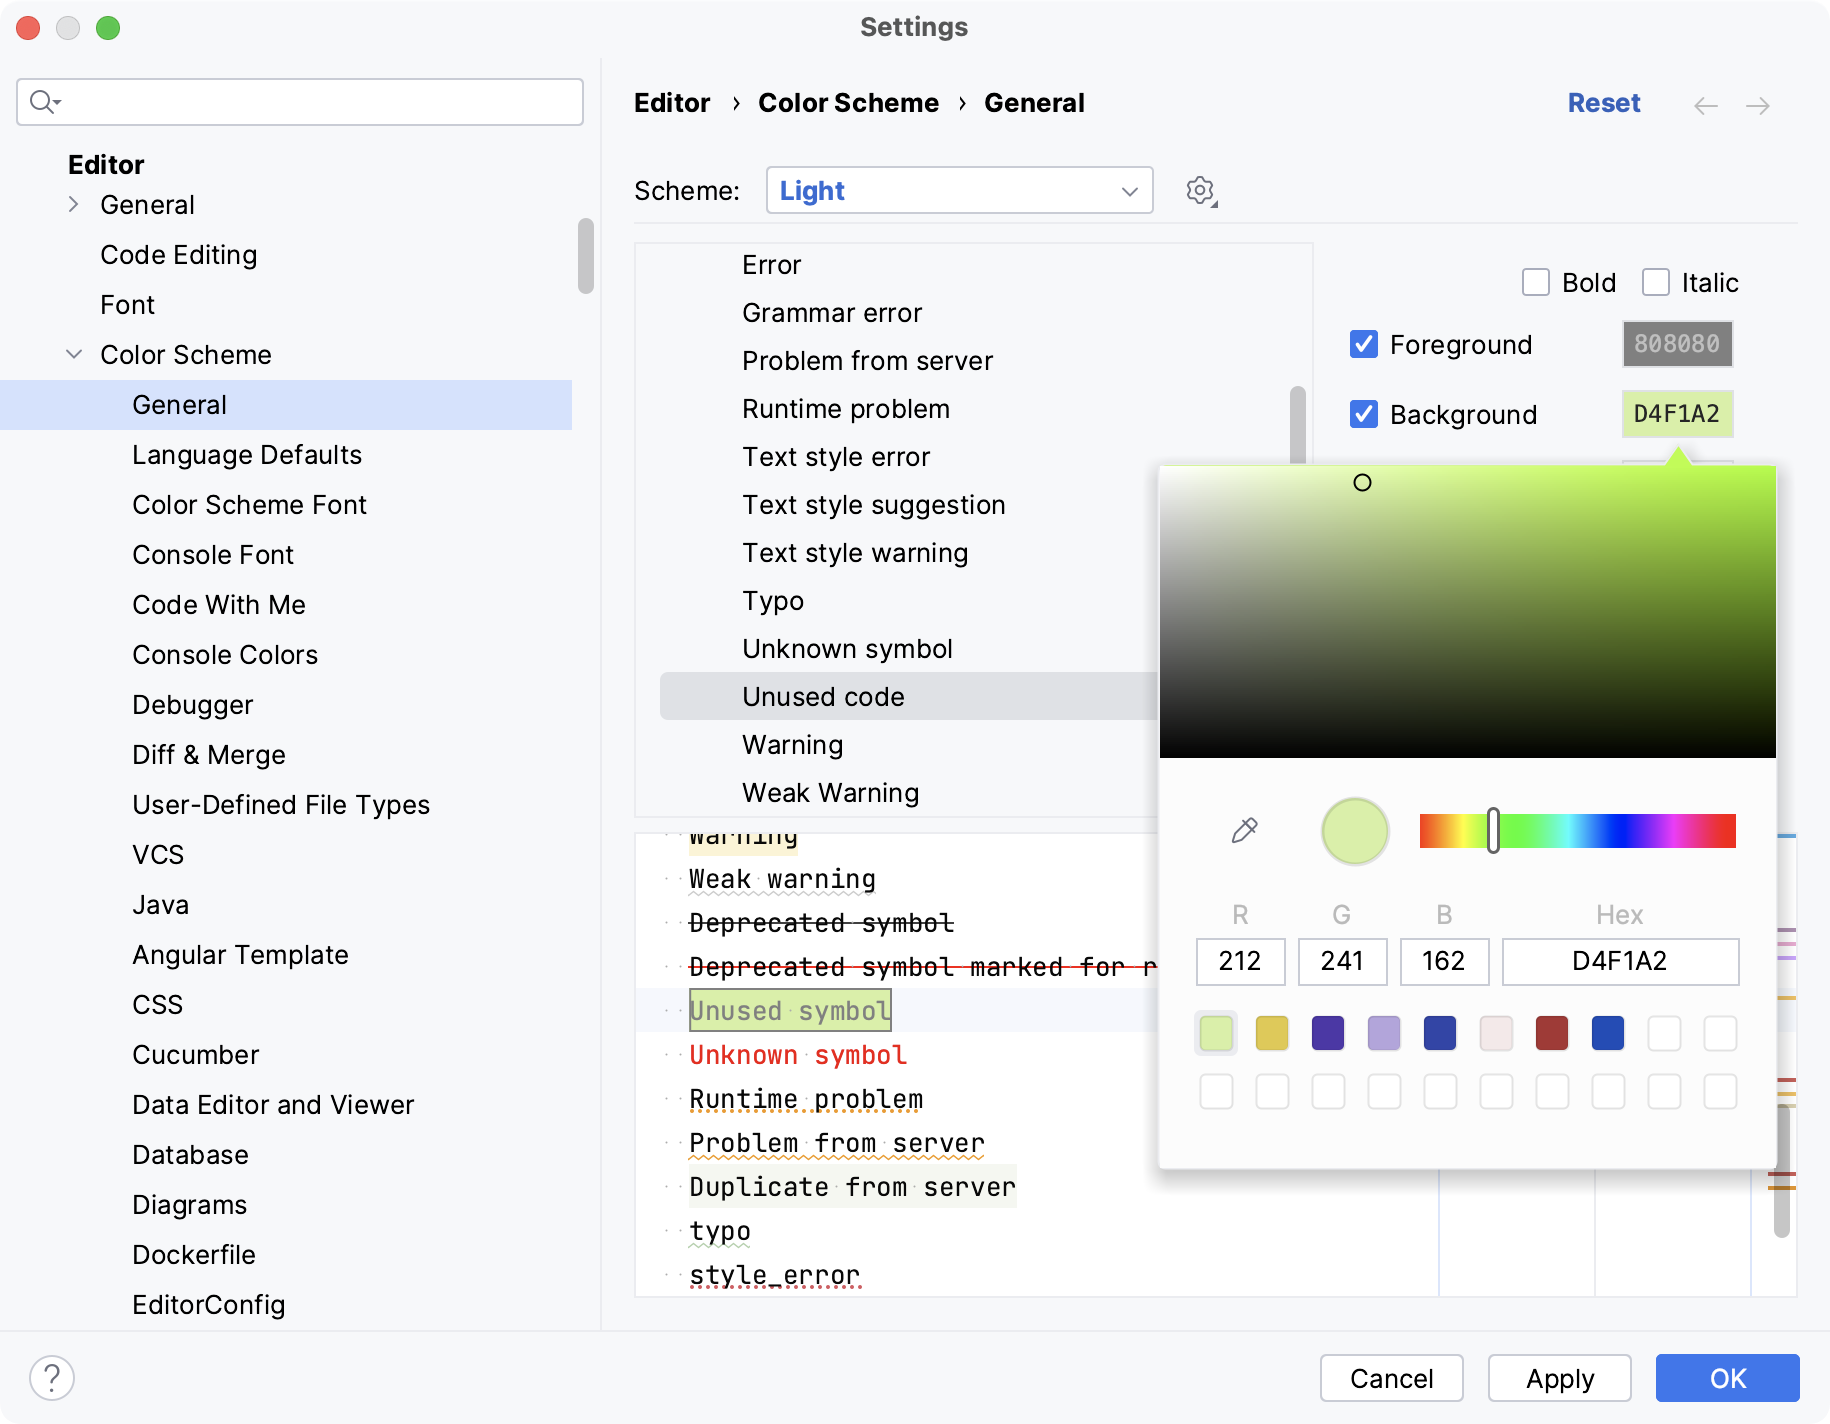Click Unknown symbol in the preview
This screenshot has height=1424, width=1830.
(x=798, y=1055)
